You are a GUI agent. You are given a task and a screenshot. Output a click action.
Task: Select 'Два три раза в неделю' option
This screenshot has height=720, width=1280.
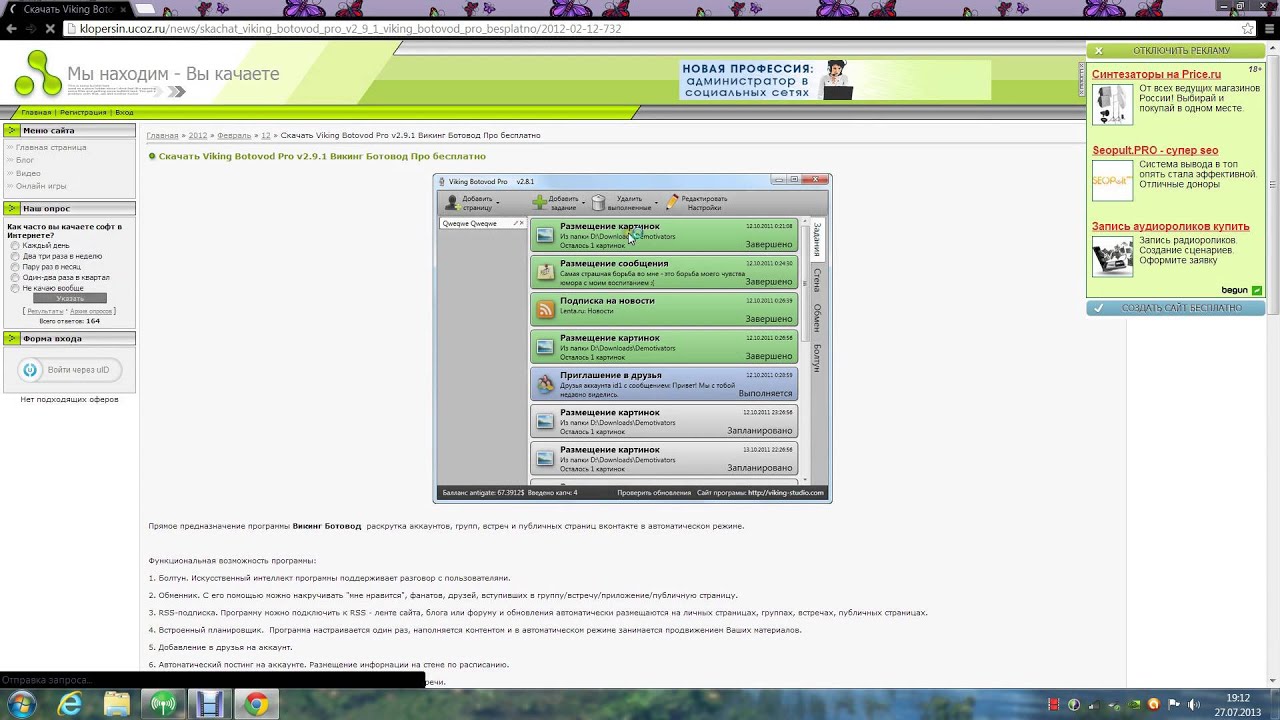(x=15, y=257)
